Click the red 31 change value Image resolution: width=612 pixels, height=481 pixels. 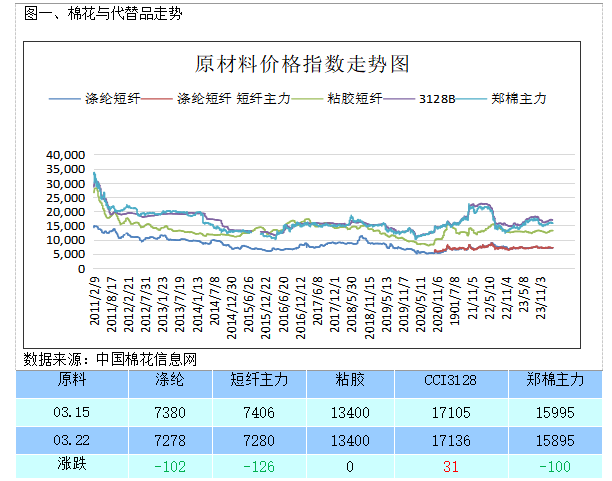tap(451, 467)
